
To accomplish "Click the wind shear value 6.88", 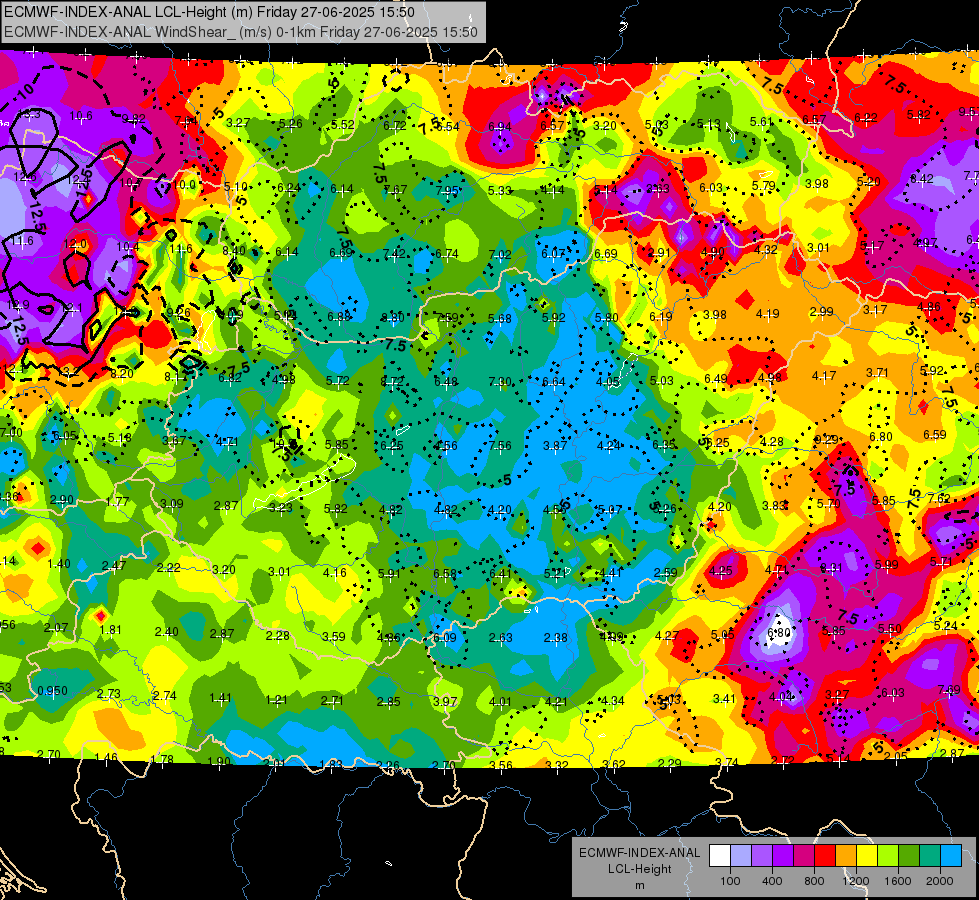I will (339, 317).
